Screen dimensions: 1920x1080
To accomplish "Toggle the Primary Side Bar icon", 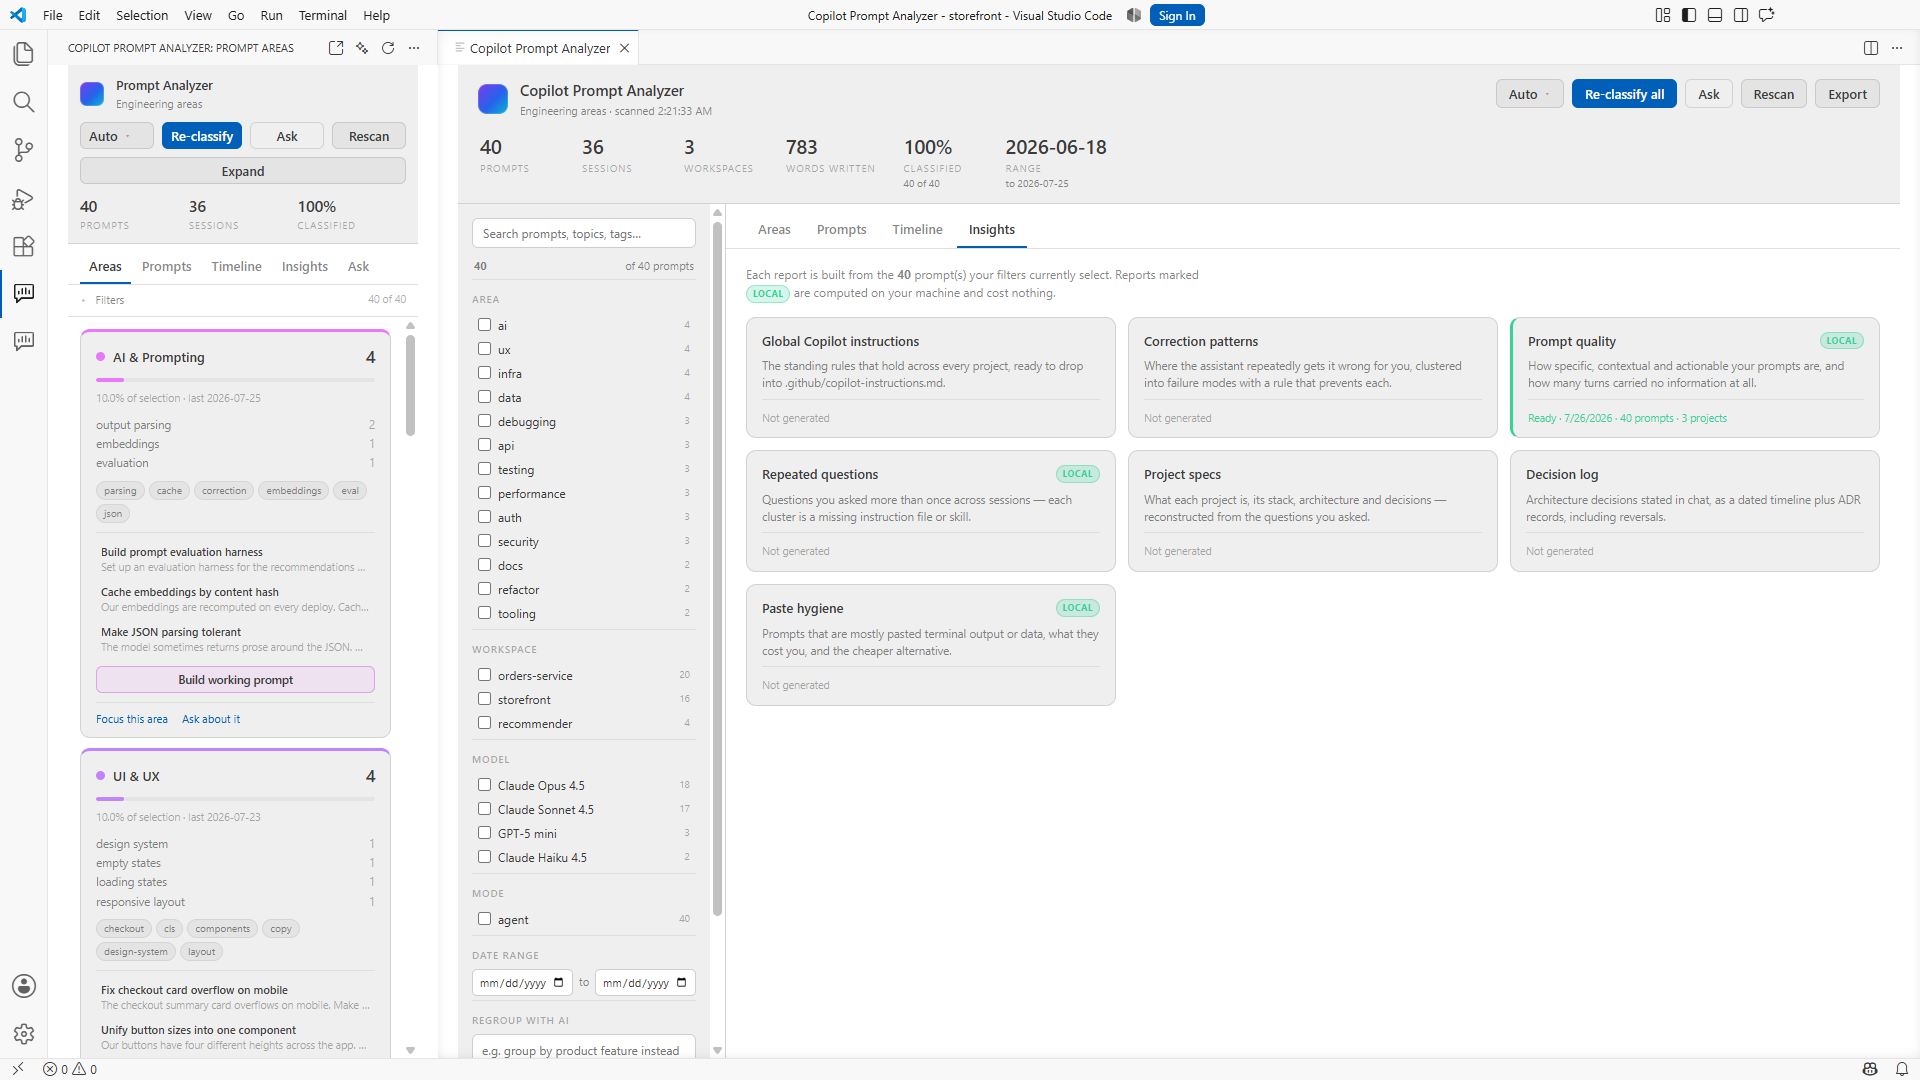I will point(1689,15).
